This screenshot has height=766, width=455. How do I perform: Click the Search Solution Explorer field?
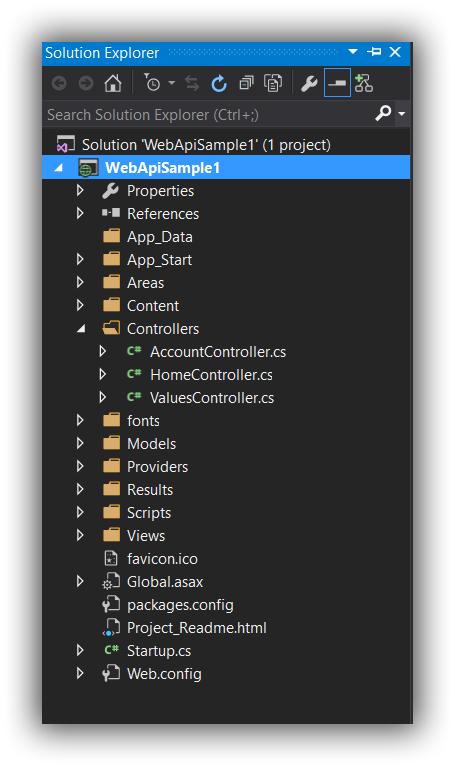tap(208, 114)
